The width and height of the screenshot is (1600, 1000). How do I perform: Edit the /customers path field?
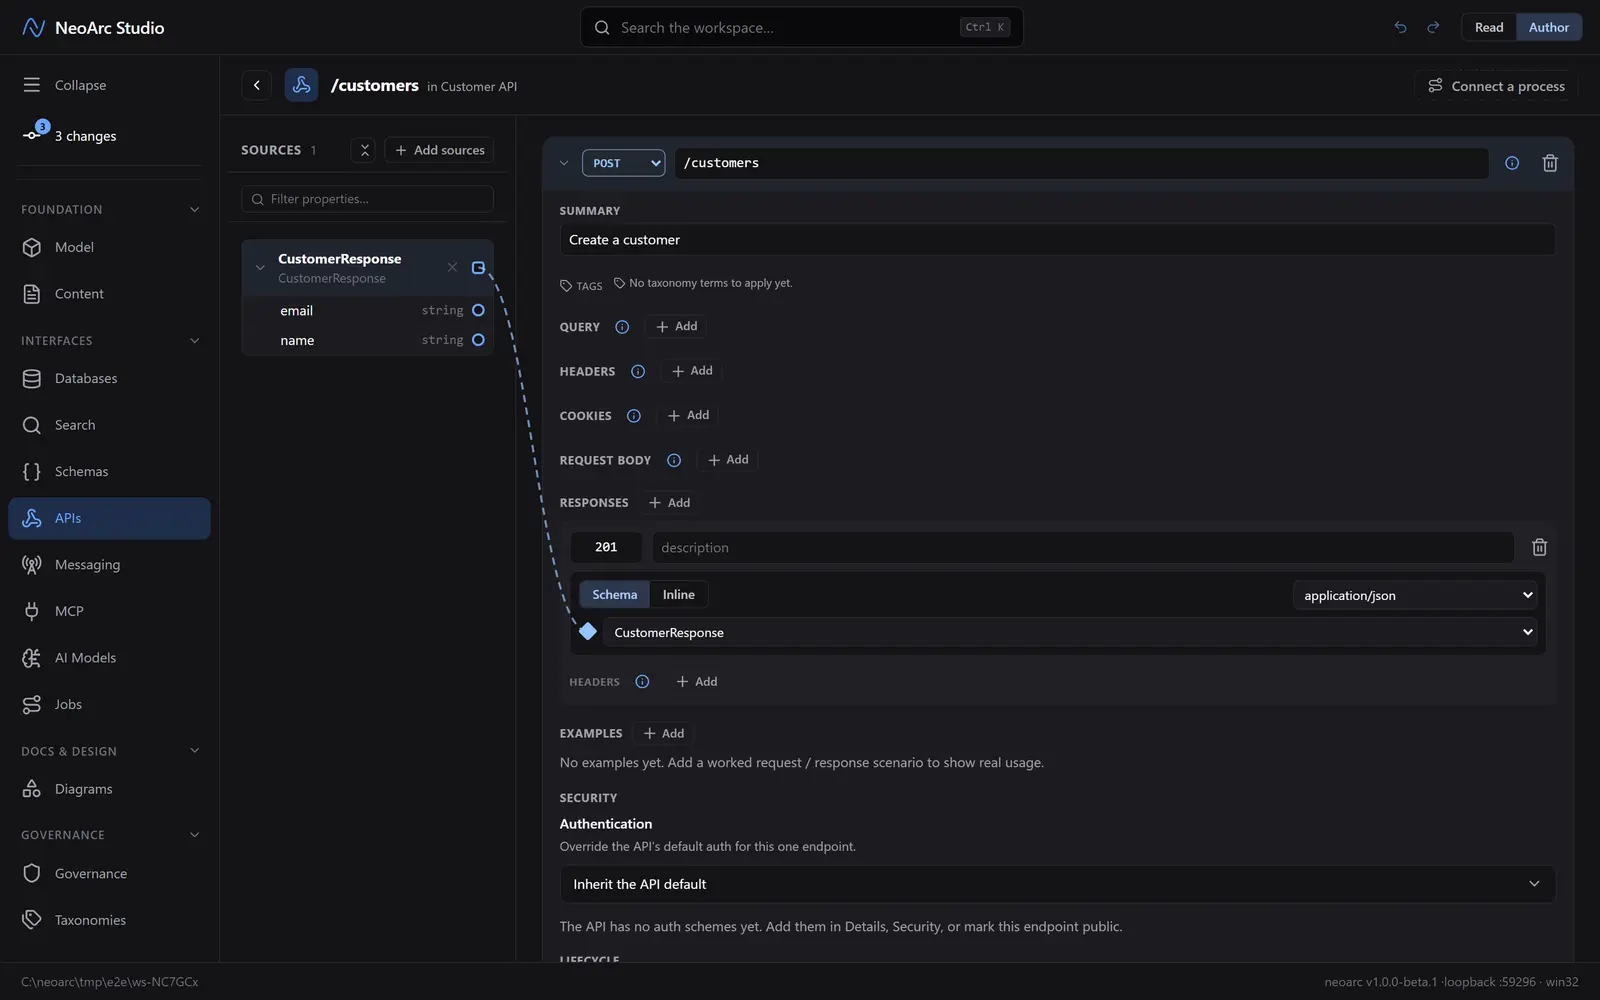(x=1081, y=163)
